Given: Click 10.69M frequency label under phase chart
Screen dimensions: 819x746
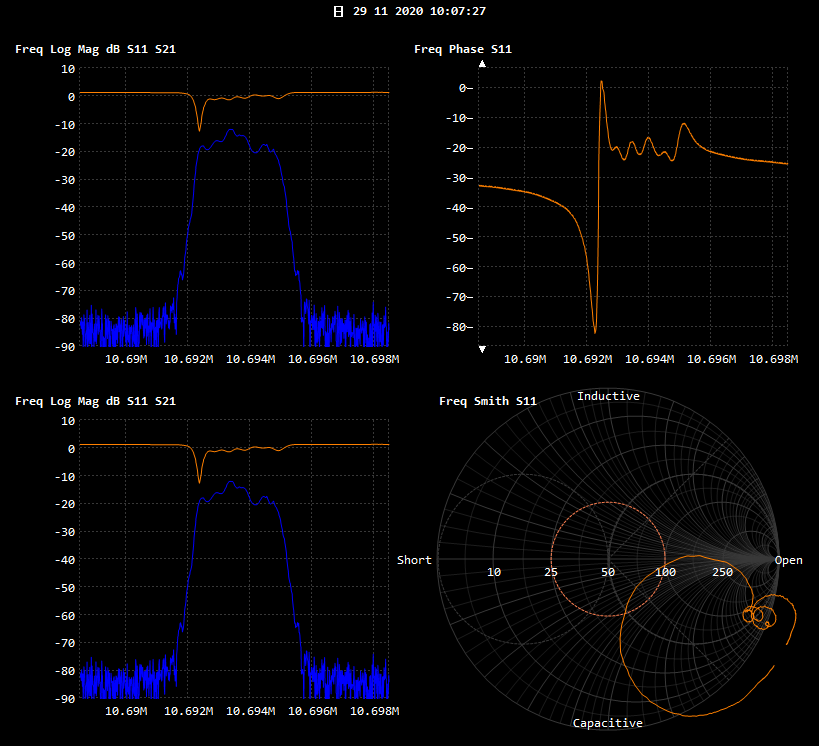Looking at the screenshot, I should click(525, 359).
